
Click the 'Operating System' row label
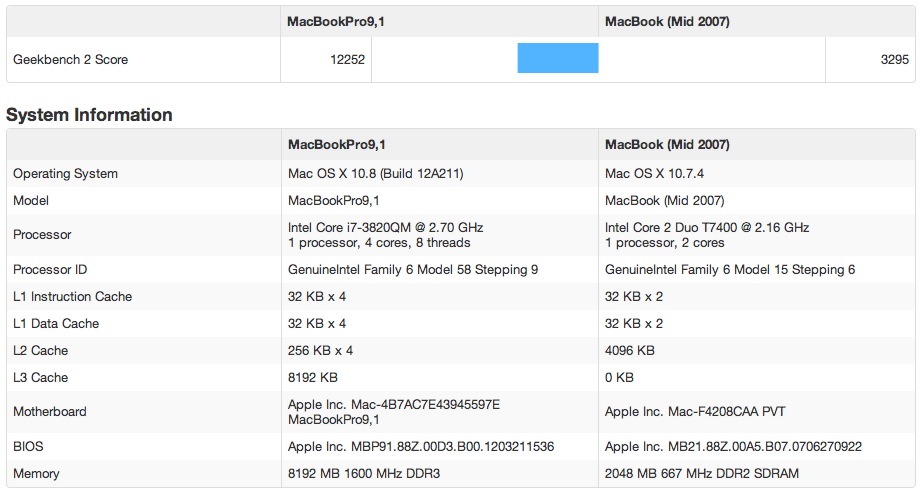tap(65, 173)
